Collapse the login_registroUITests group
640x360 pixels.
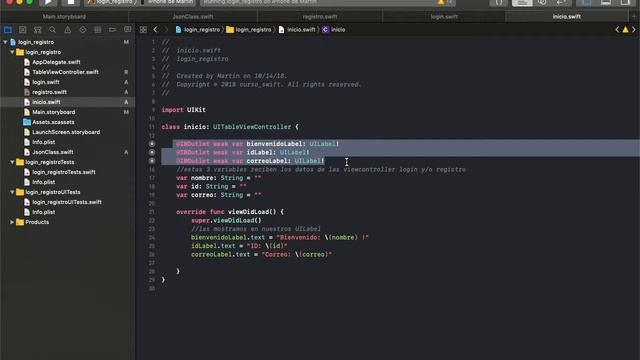pos(12,192)
